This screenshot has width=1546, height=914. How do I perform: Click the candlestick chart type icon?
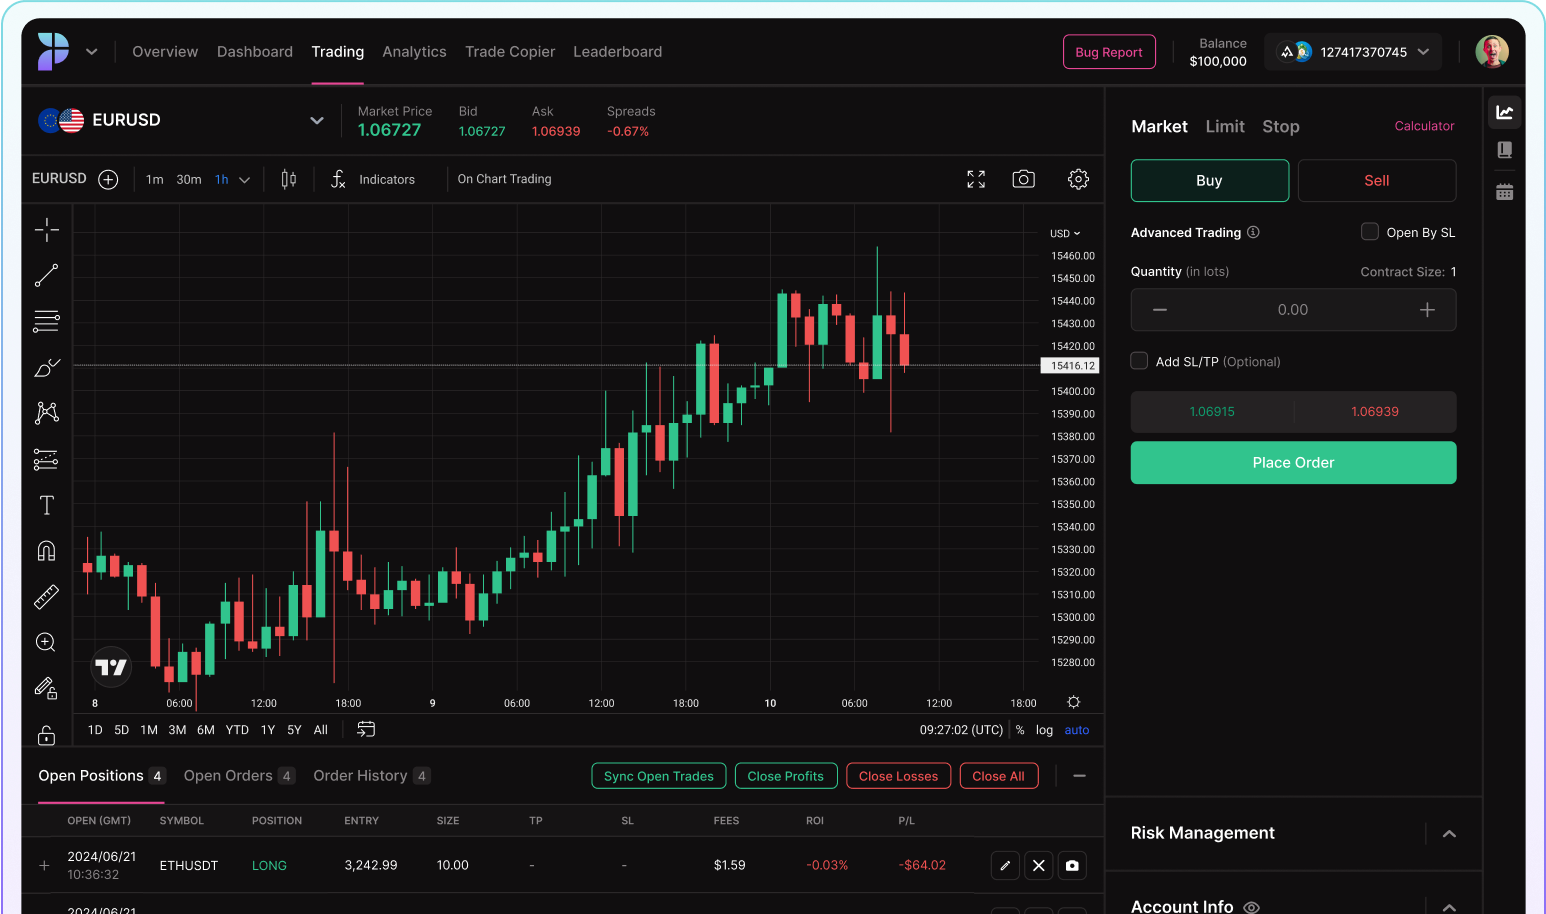[x=289, y=179]
